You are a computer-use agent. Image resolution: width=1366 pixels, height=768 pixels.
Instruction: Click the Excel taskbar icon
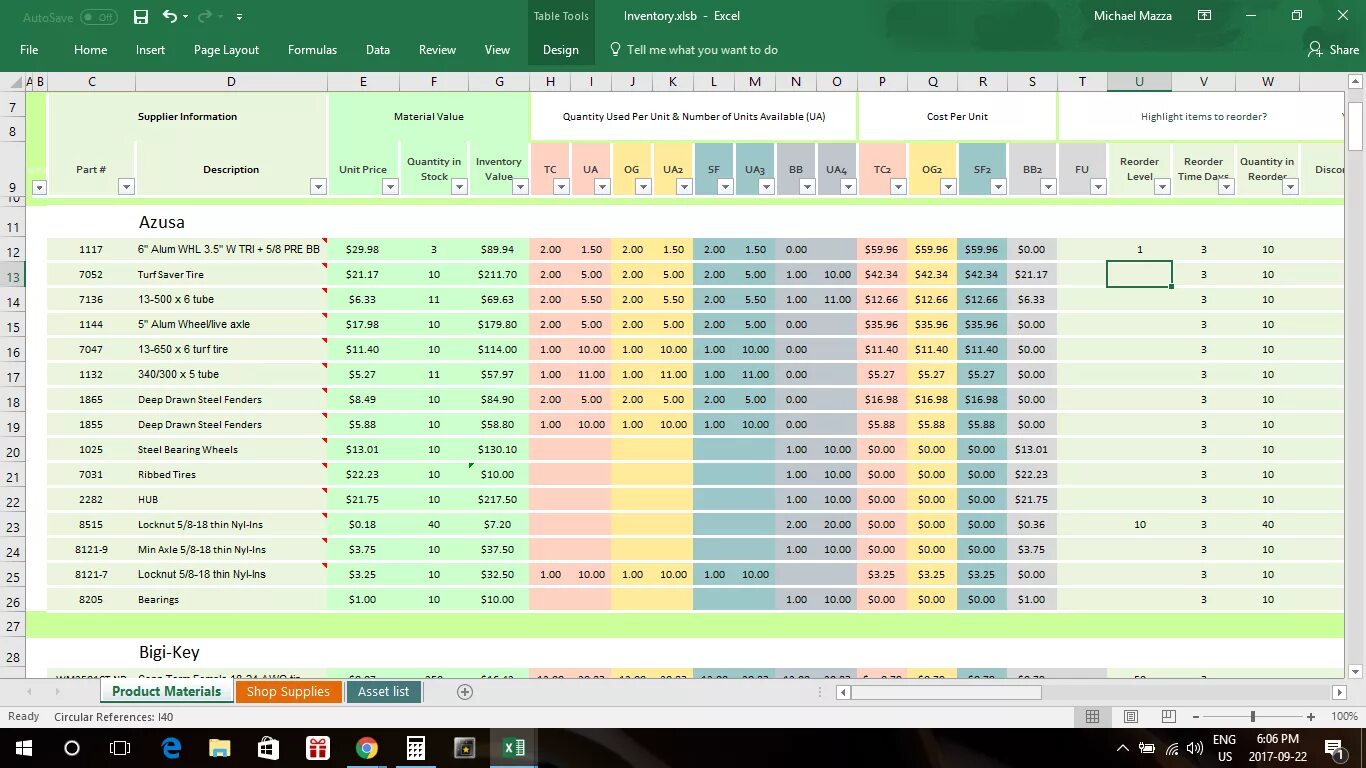click(x=513, y=748)
